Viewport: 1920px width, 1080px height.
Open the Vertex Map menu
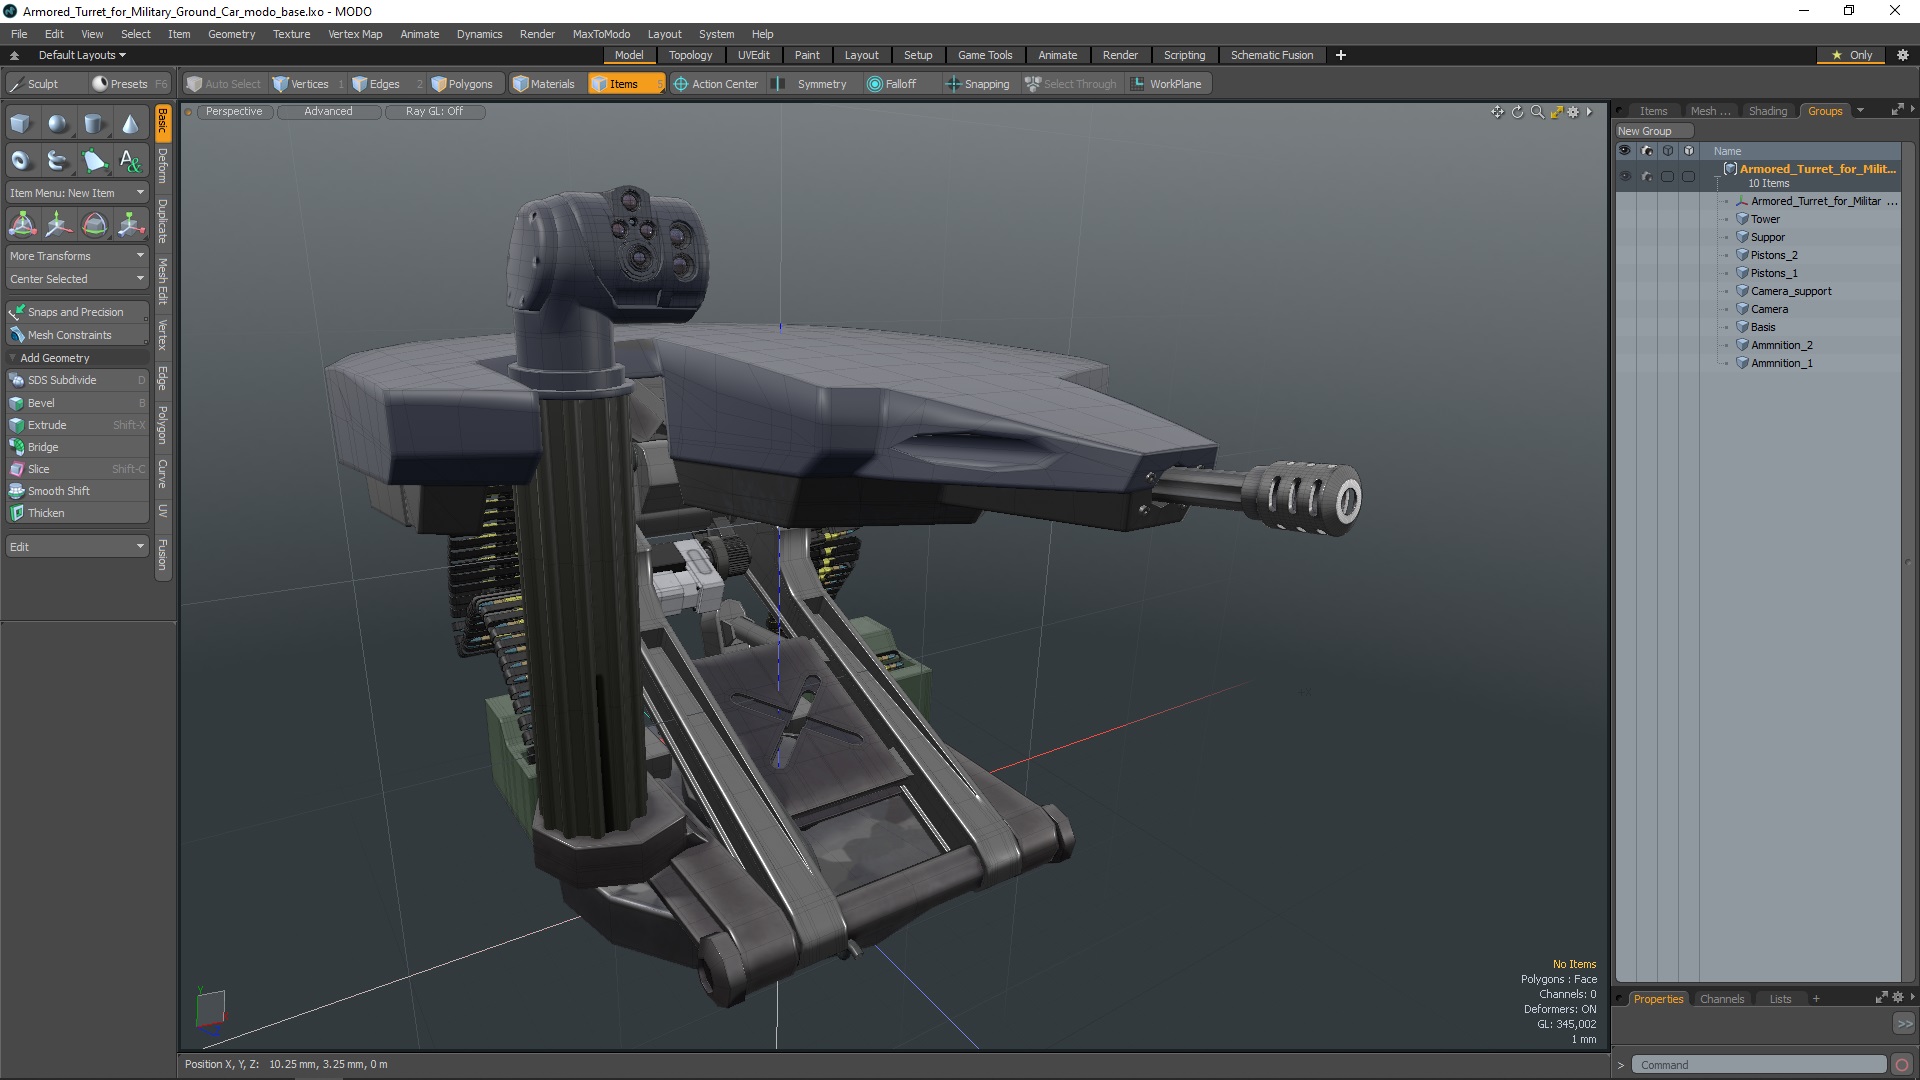(355, 34)
